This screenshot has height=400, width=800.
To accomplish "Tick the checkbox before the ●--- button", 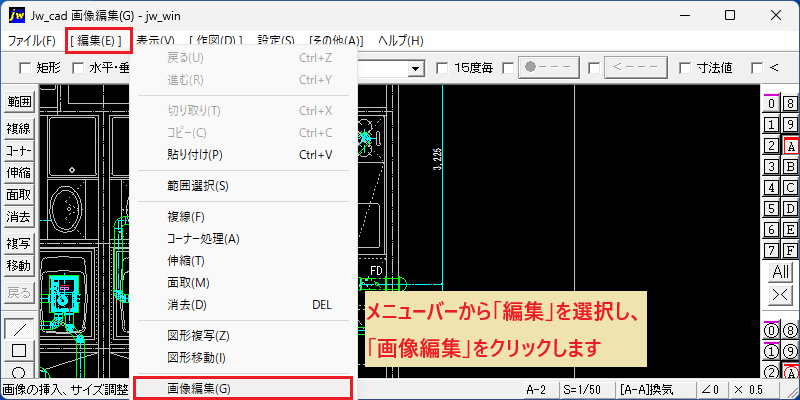I will point(508,67).
